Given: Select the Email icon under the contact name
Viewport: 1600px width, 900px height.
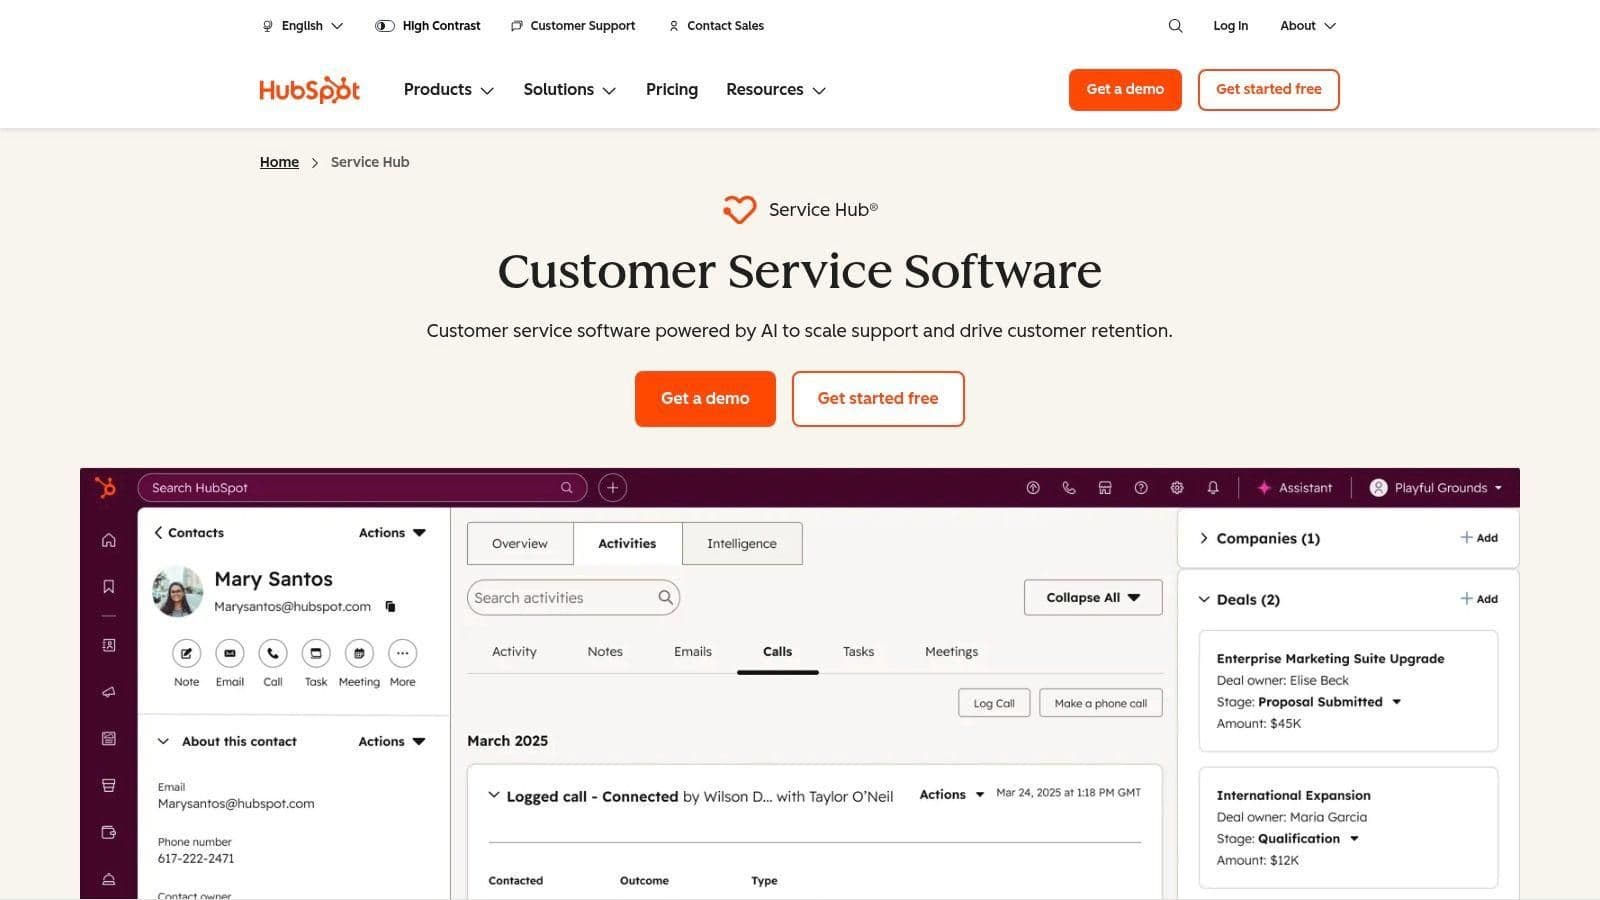Looking at the screenshot, I should pos(229,653).
